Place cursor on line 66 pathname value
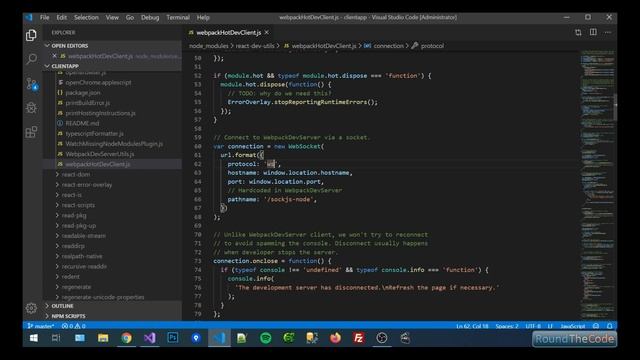This screenshot has width=640, height=360. pyautogui.click(x=289, y=199)
